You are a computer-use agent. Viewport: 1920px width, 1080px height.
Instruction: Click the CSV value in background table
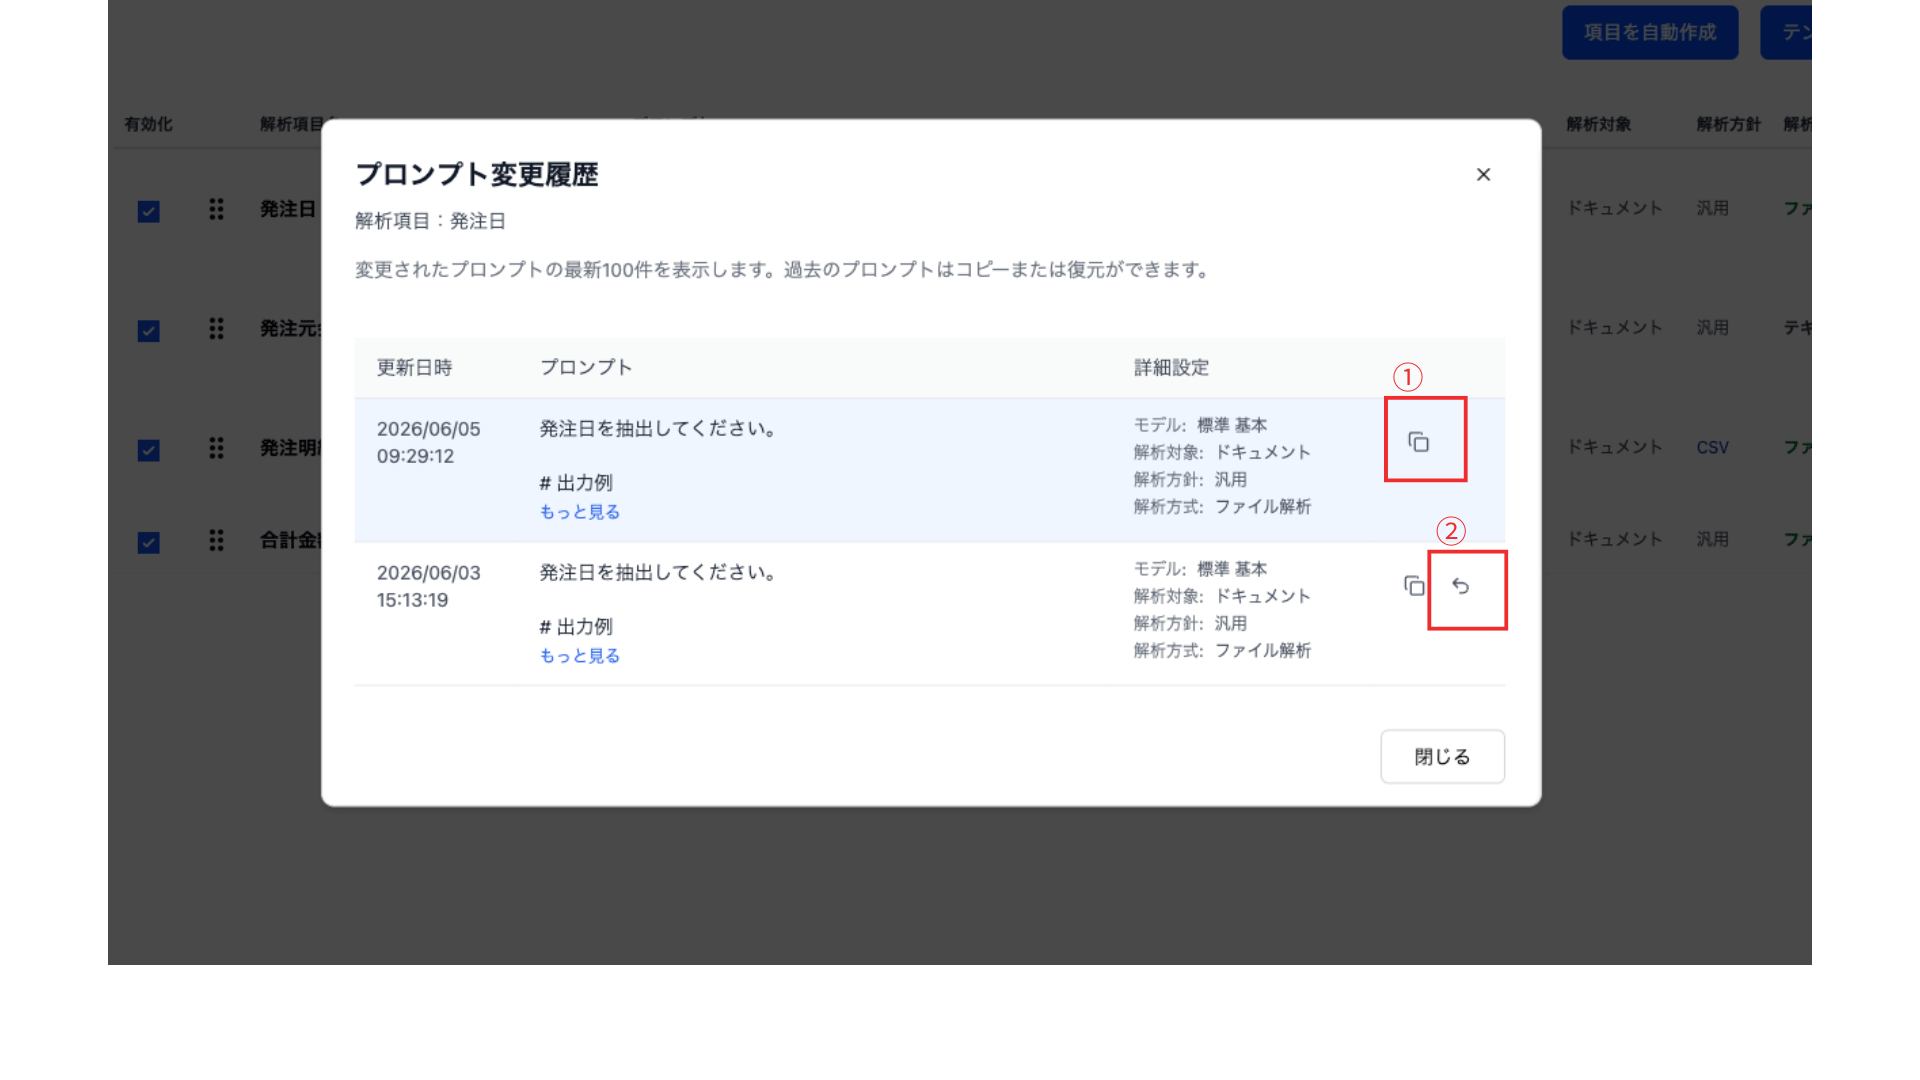1712,448
